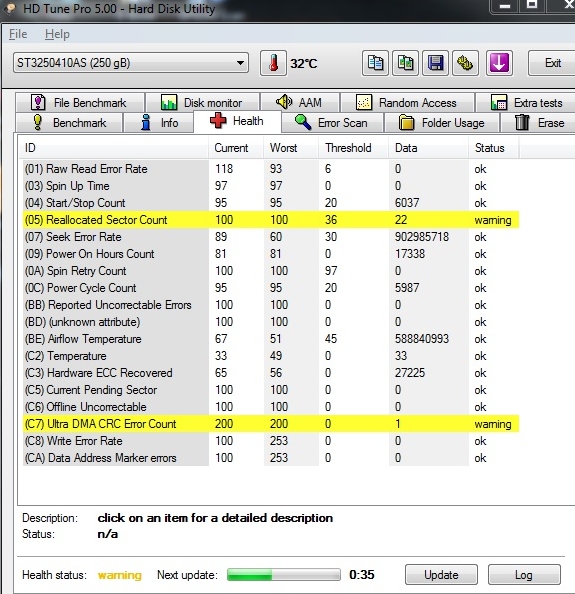Click the thermometer temperature icon
This screenshot has height=594, width=575.
click(273, 63)
